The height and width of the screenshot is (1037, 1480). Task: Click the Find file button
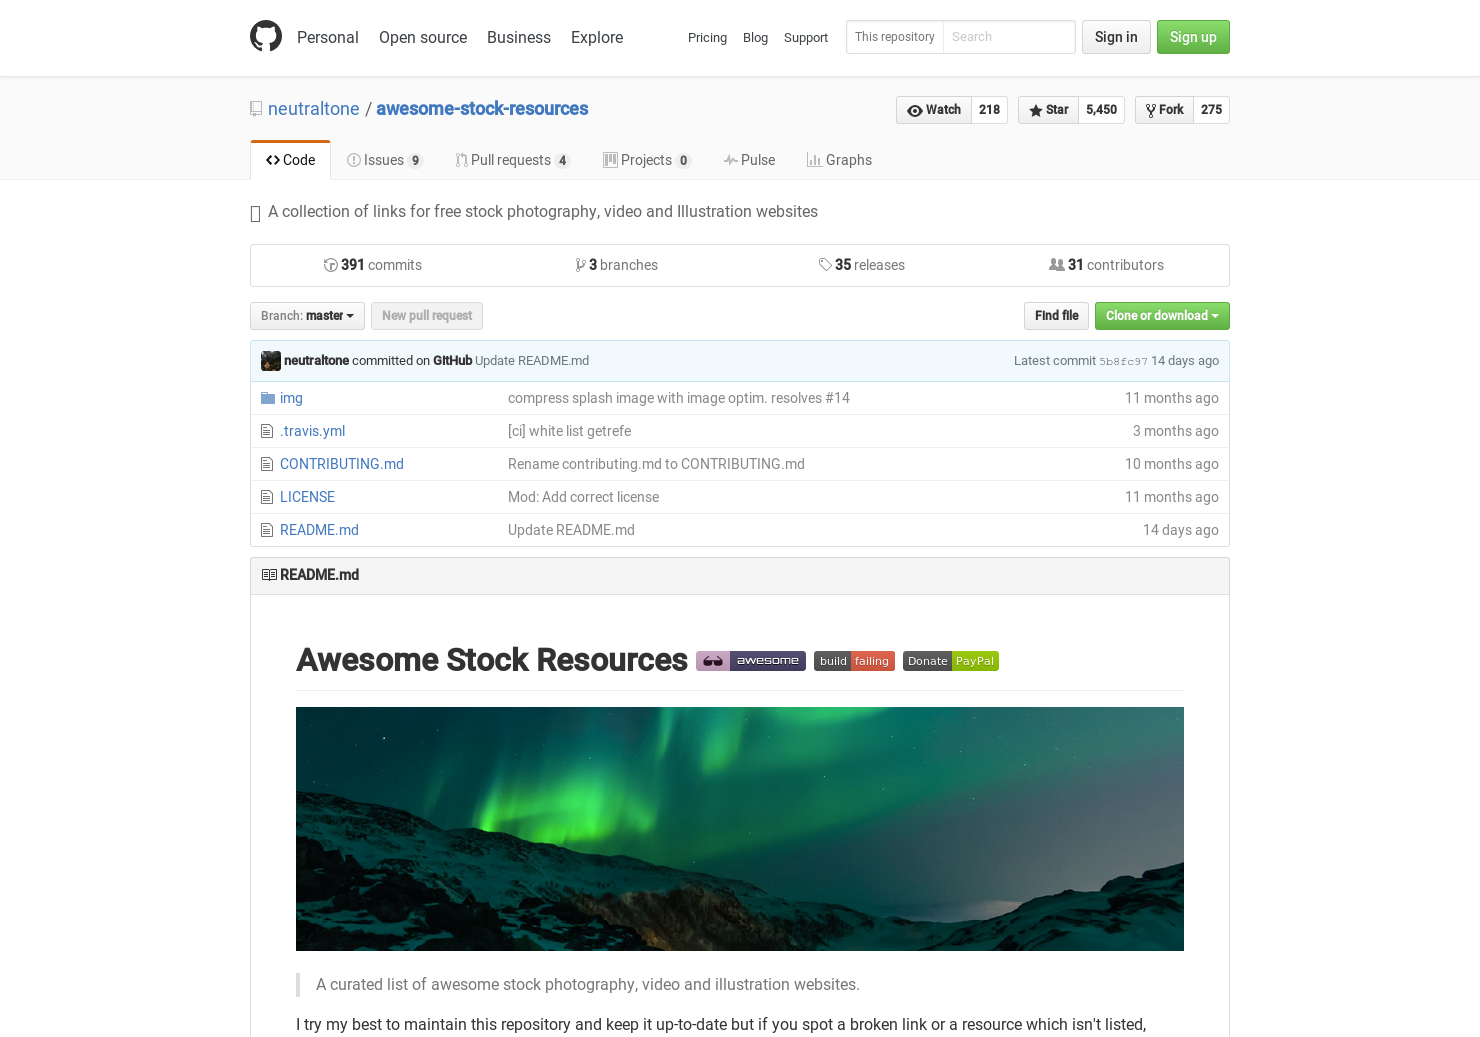tap(1056, 315)
